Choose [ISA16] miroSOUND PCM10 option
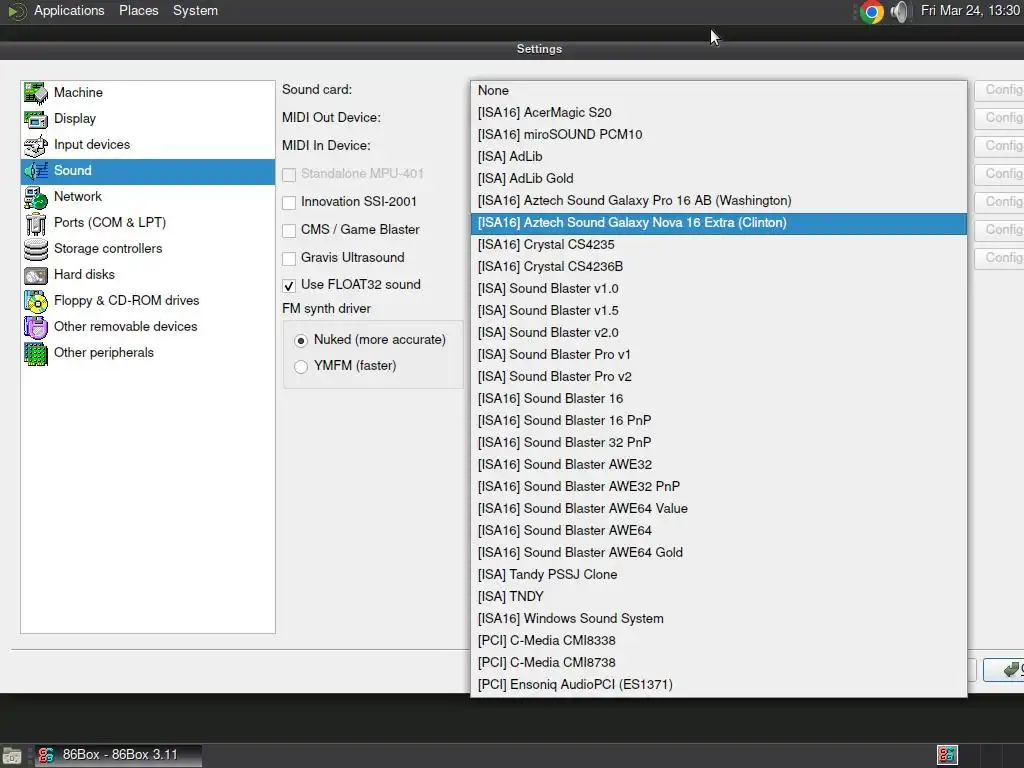The height and width of the screenshot is (768, 1024). pyautogui.click(x=718, y=135)
